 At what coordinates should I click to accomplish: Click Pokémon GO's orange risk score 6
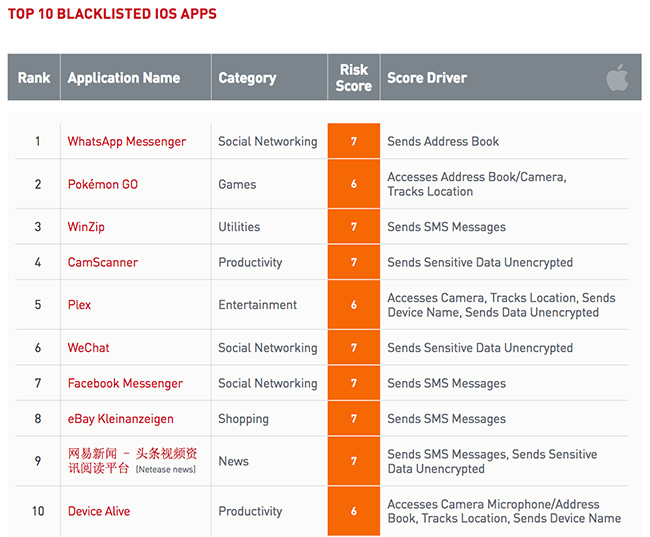tap(353, 184)
